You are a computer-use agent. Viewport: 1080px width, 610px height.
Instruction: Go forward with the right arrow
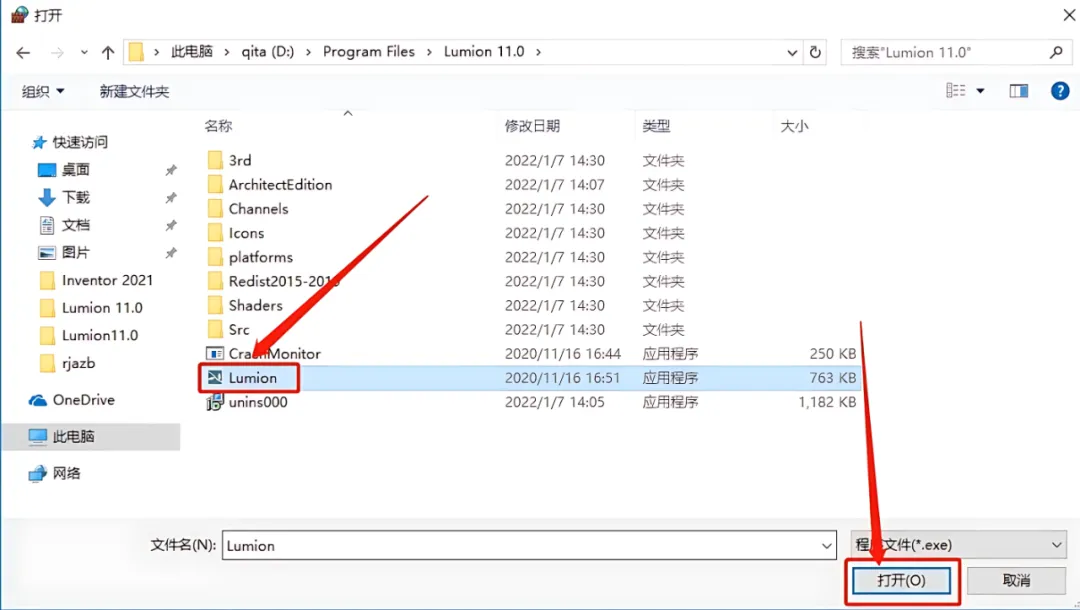click(x=57, y=52)
